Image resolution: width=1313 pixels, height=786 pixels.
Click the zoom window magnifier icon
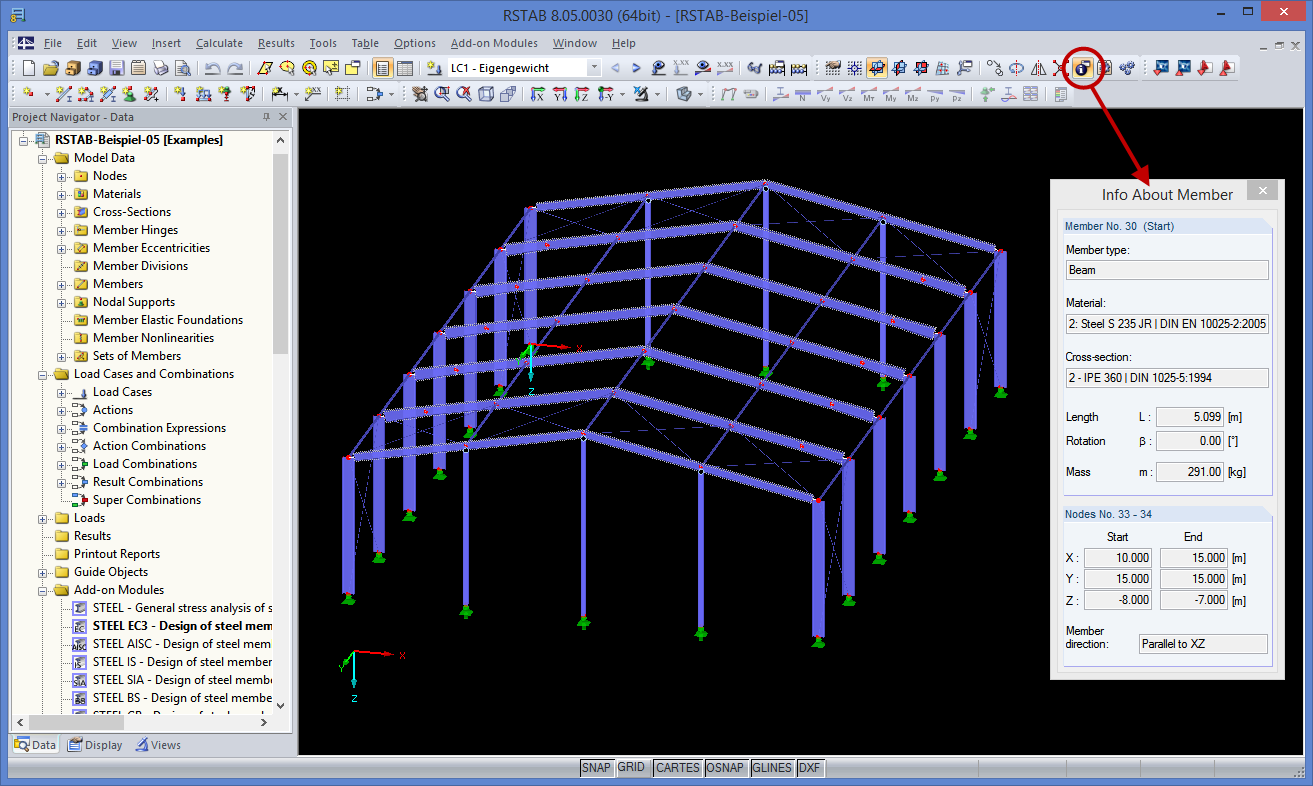442,94
